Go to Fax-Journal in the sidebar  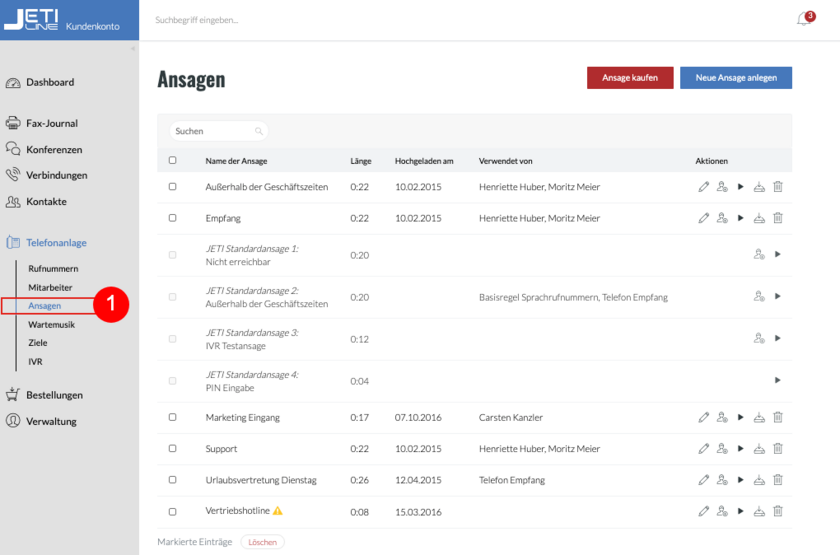(51, 124)
